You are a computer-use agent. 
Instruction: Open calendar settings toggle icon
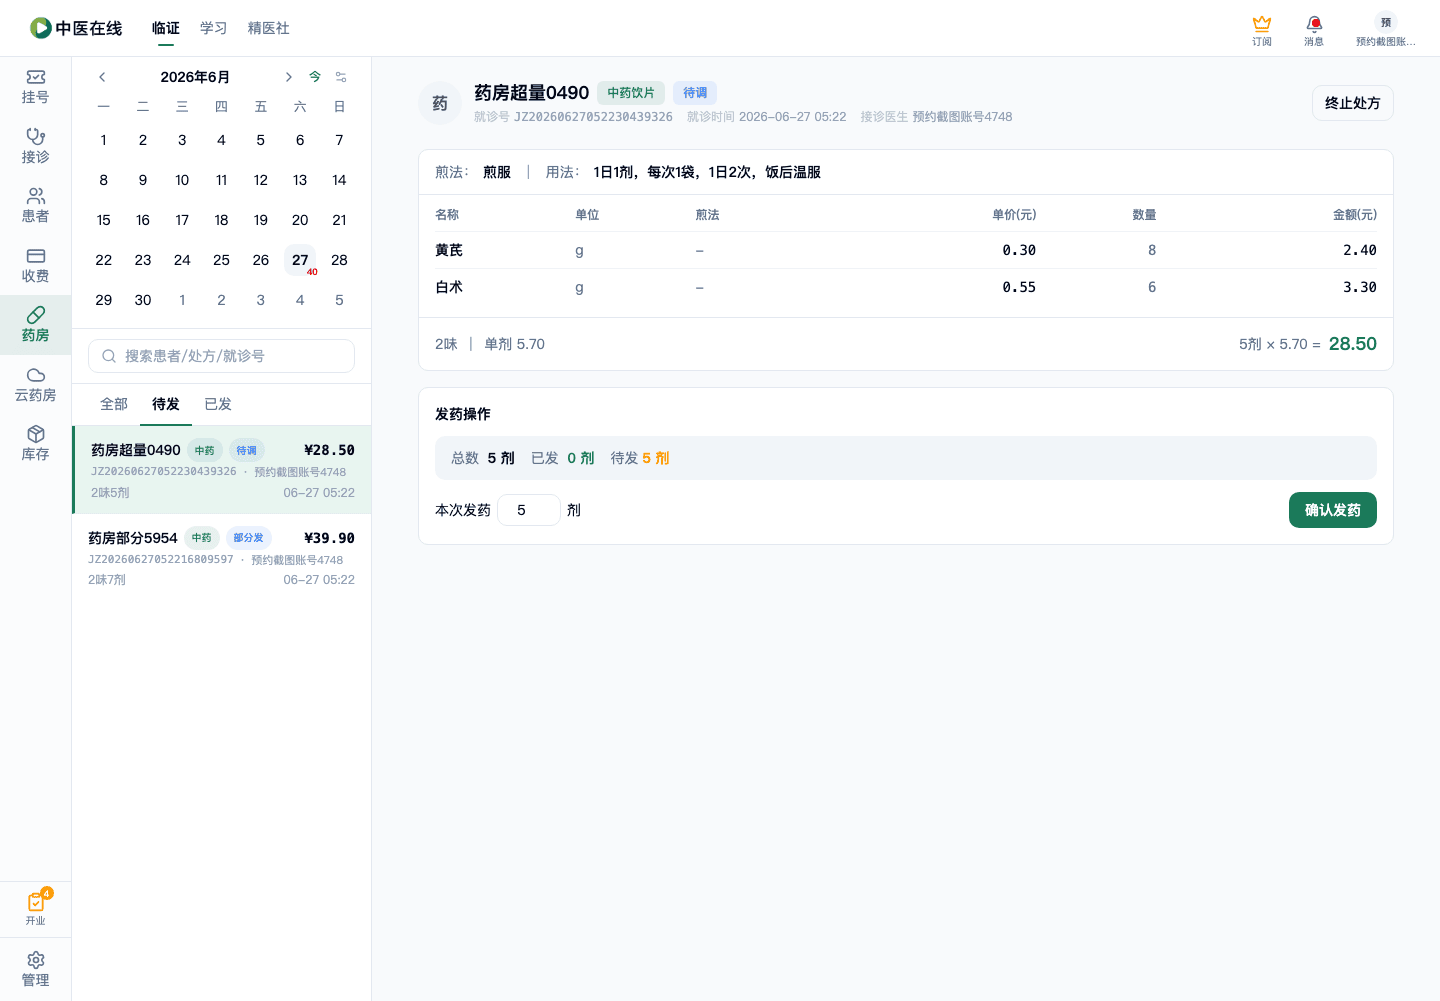341,77
